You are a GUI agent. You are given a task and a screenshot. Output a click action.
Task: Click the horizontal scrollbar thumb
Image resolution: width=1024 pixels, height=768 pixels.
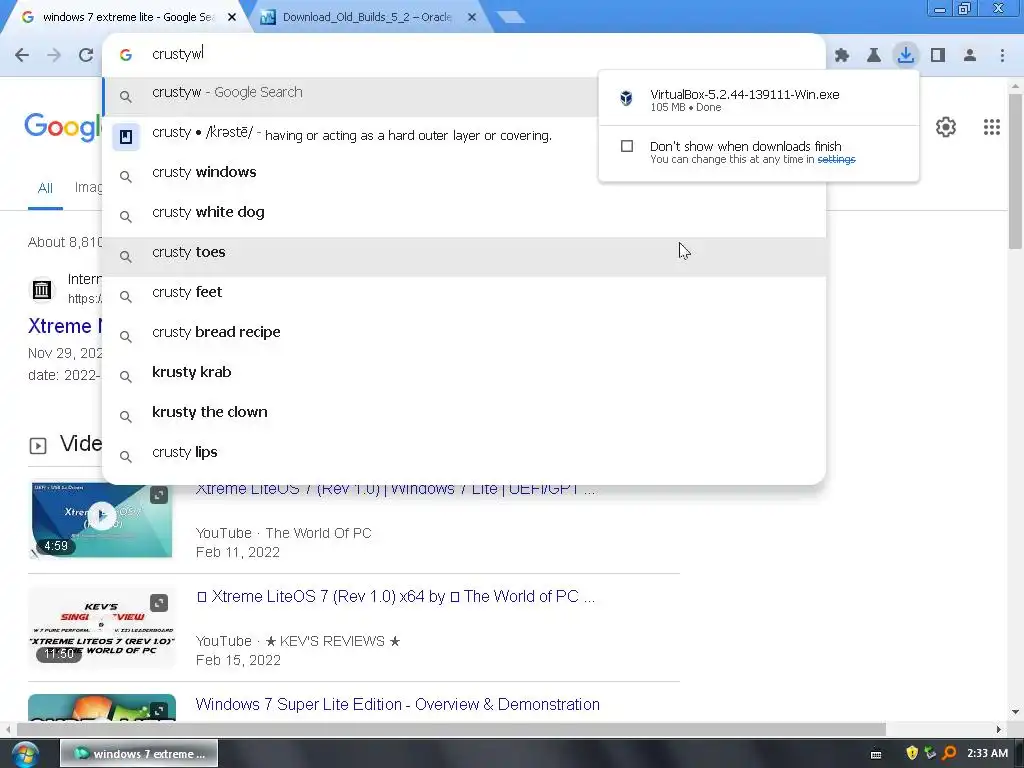click(451, 729)
